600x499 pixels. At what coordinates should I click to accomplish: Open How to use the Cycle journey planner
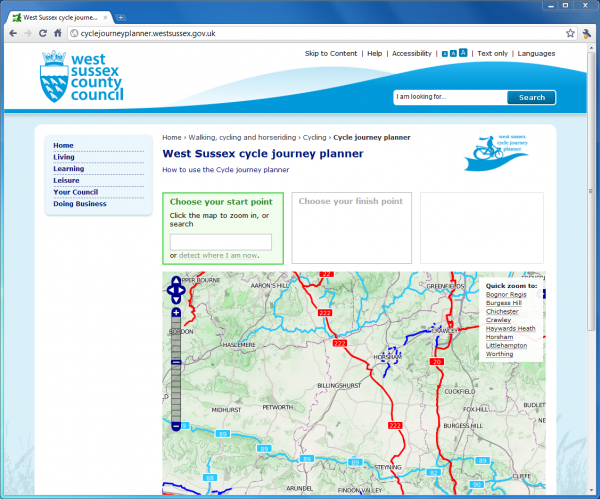point(226,170)
